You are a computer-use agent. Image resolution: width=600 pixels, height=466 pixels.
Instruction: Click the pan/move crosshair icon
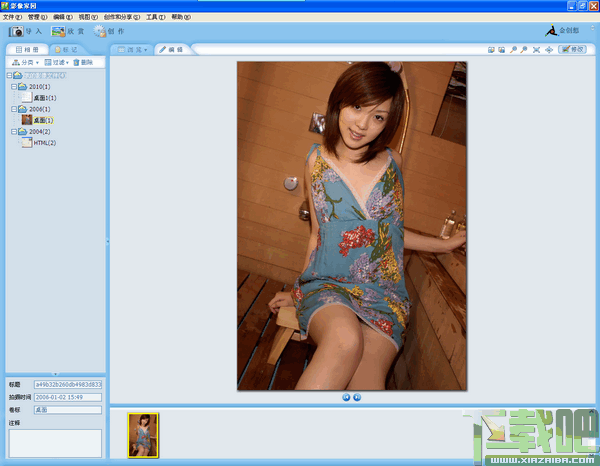coord(549,50)
